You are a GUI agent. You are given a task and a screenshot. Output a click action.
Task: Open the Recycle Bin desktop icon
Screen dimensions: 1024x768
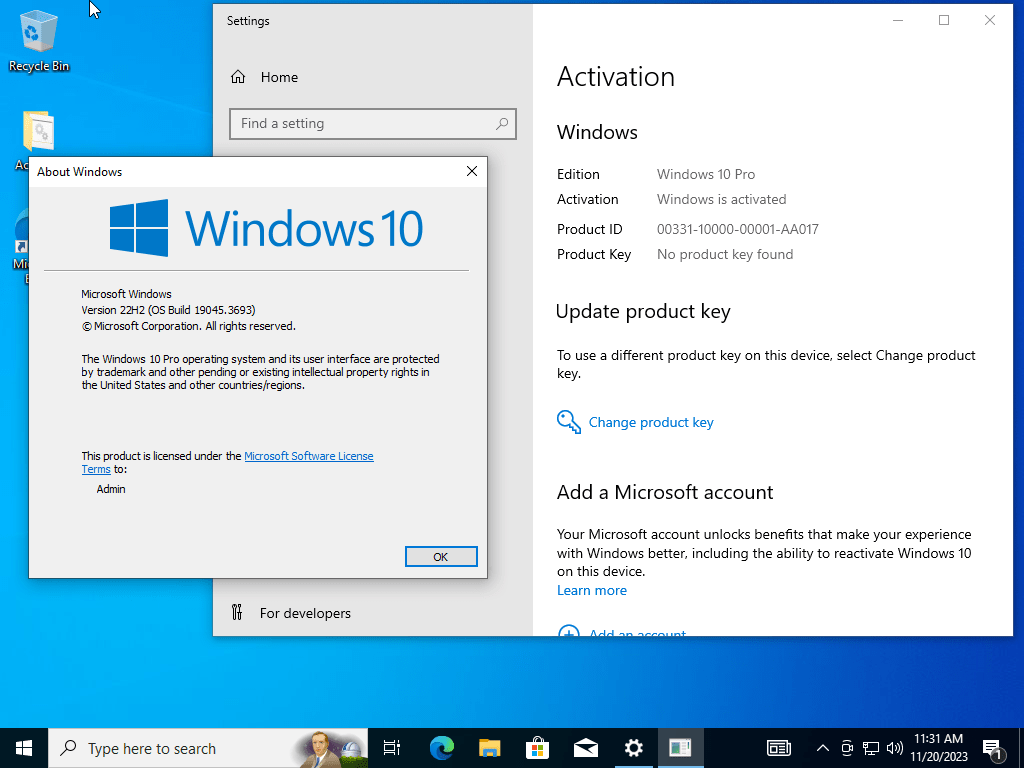[39, 40]
